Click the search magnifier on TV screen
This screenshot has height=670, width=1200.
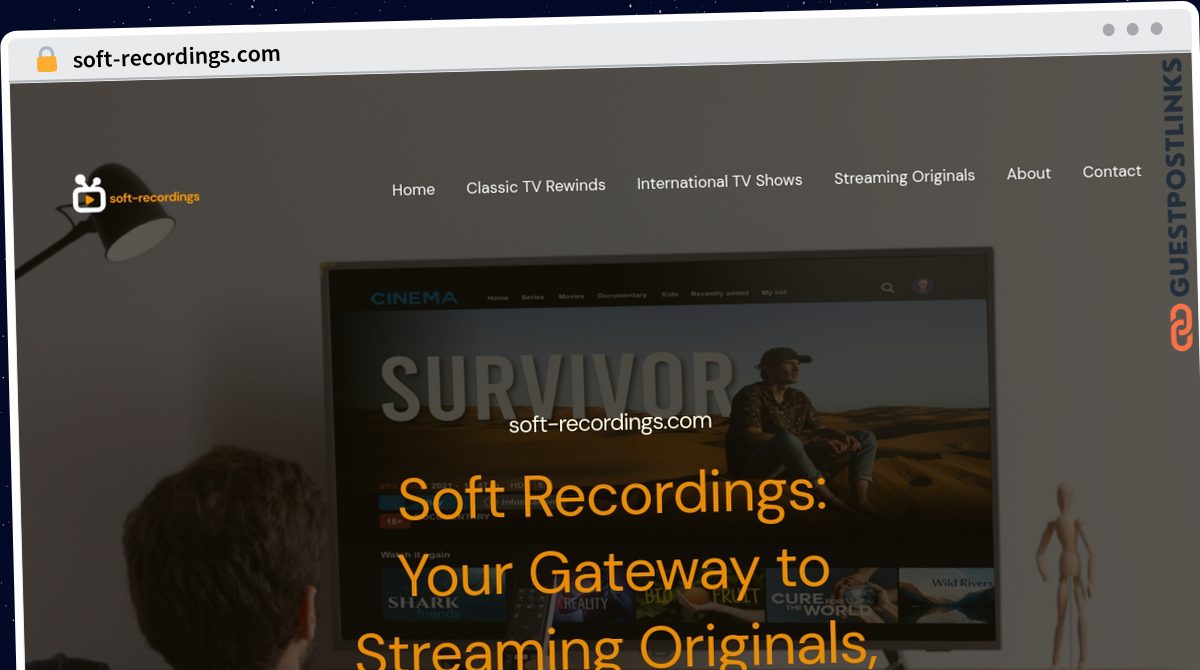point(887,288)
